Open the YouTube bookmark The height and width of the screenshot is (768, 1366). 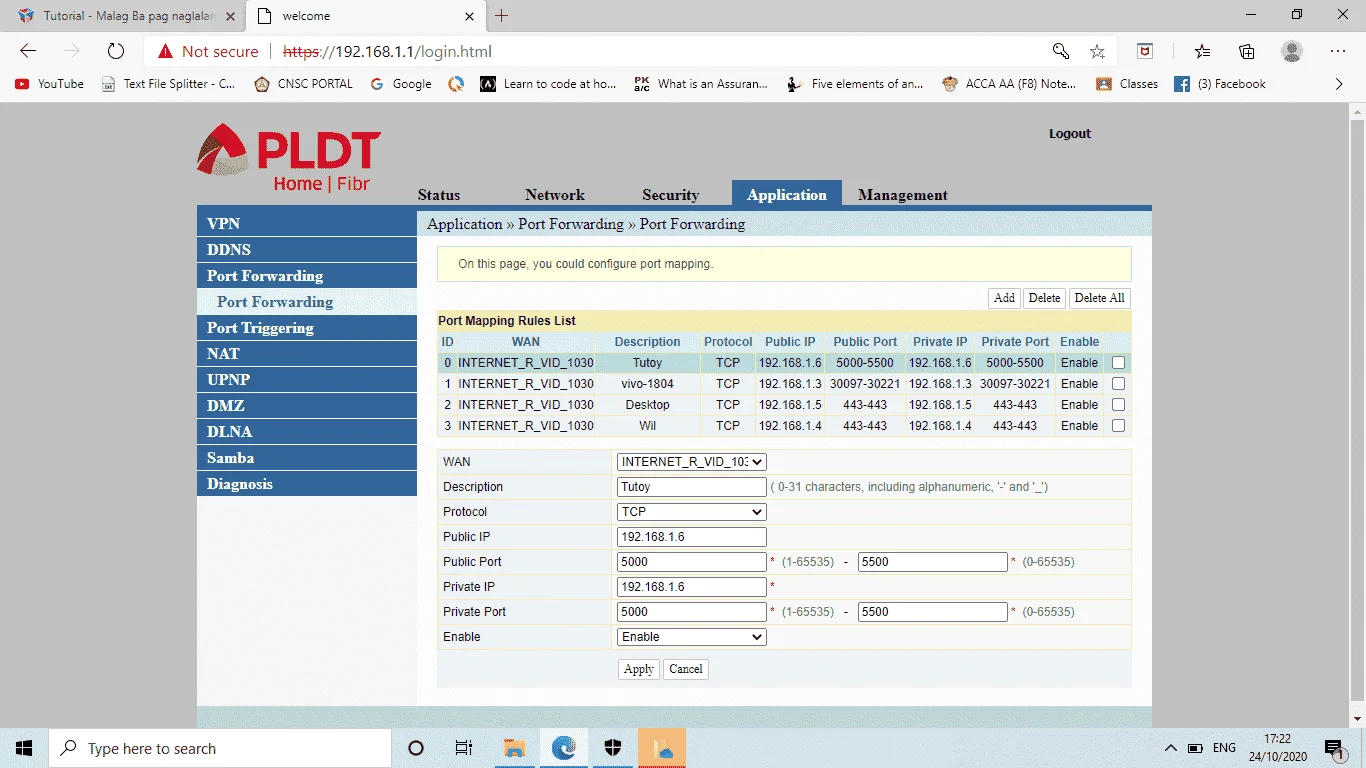(x=50, y=84)
